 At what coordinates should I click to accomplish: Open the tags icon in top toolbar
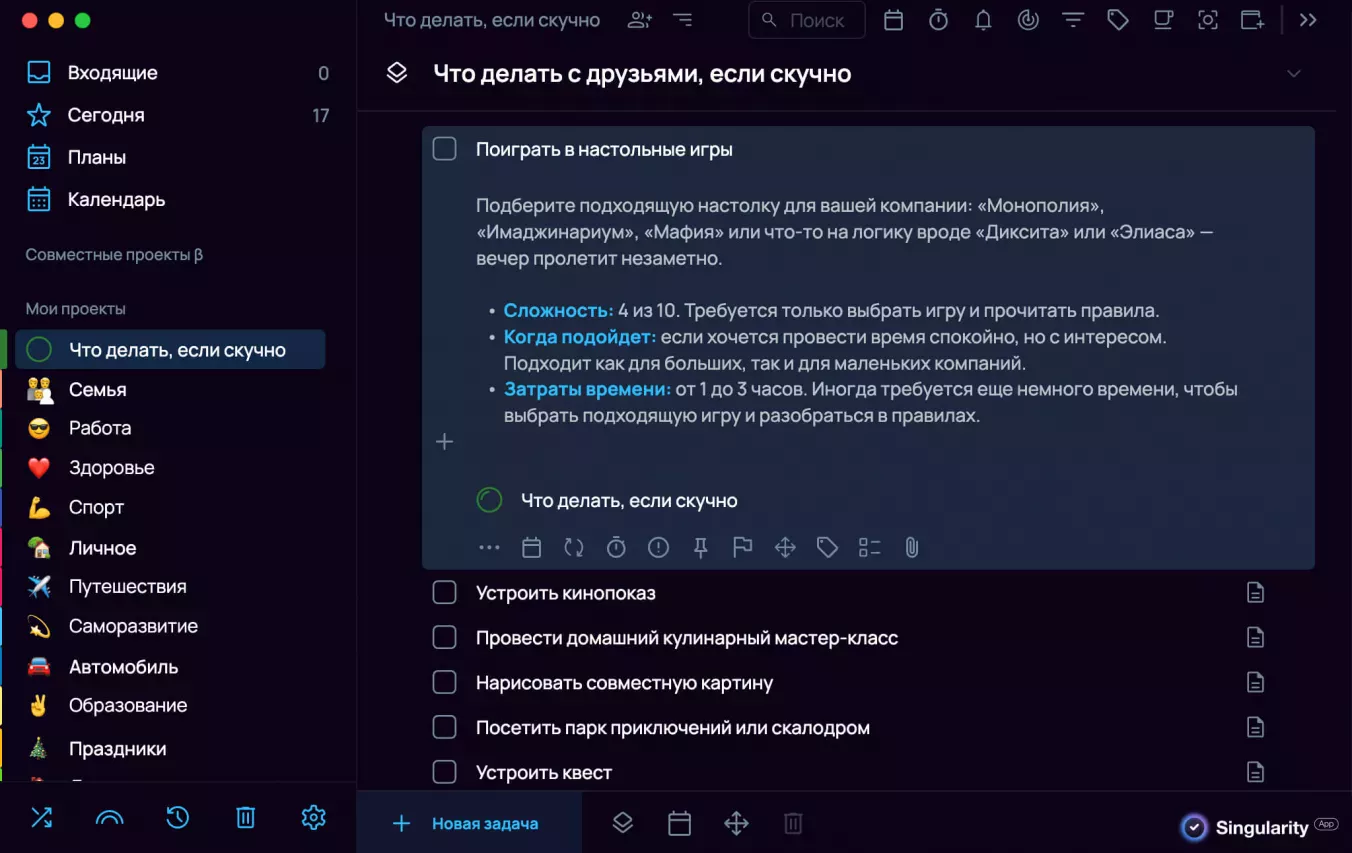click(x=1118, y=20)
